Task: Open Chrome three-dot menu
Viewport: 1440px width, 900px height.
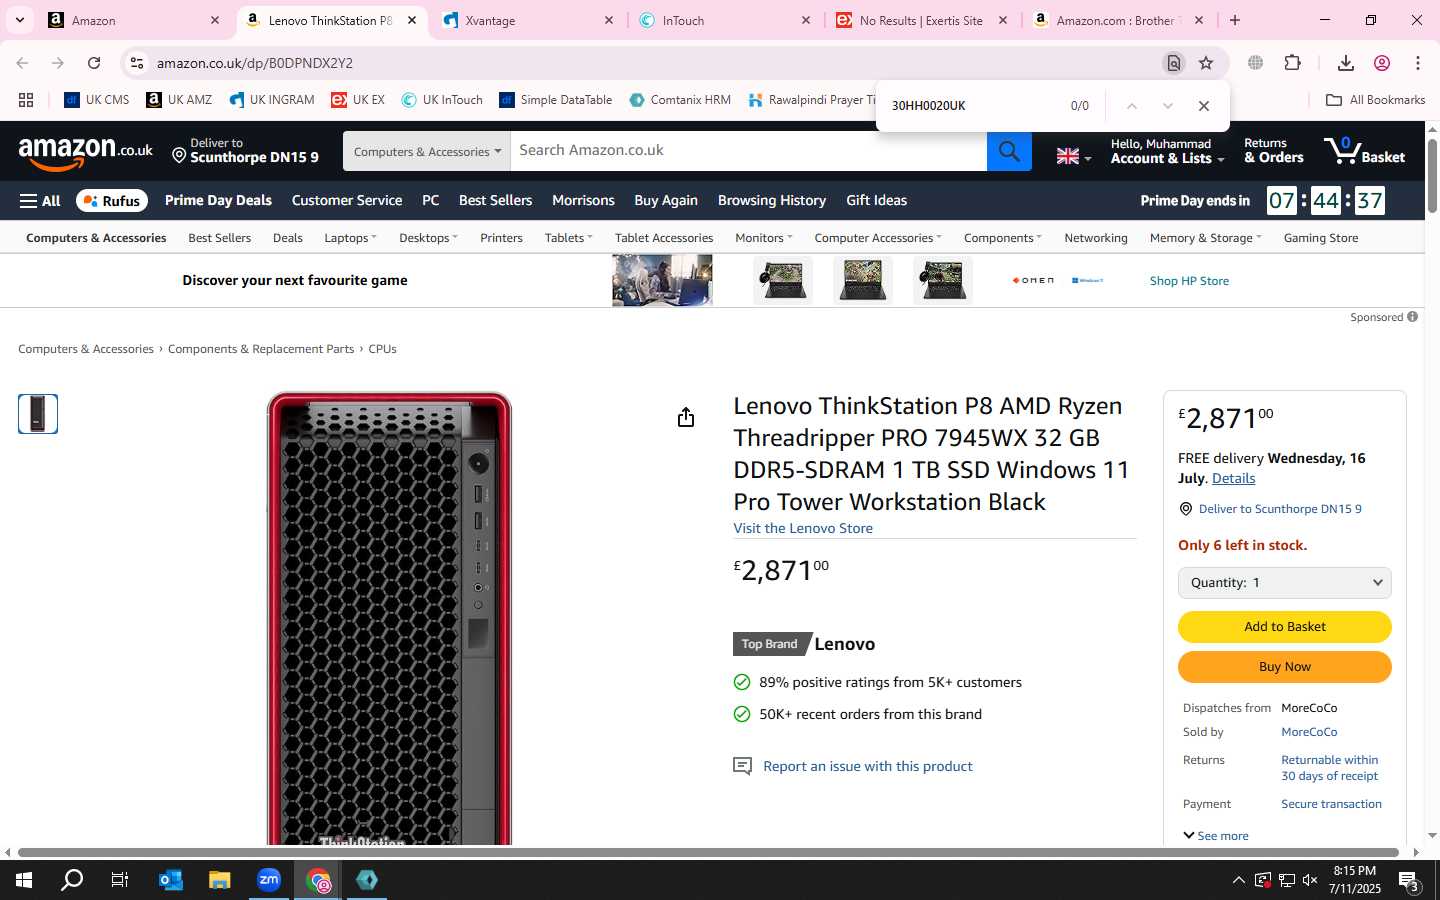Action: 1418,63
